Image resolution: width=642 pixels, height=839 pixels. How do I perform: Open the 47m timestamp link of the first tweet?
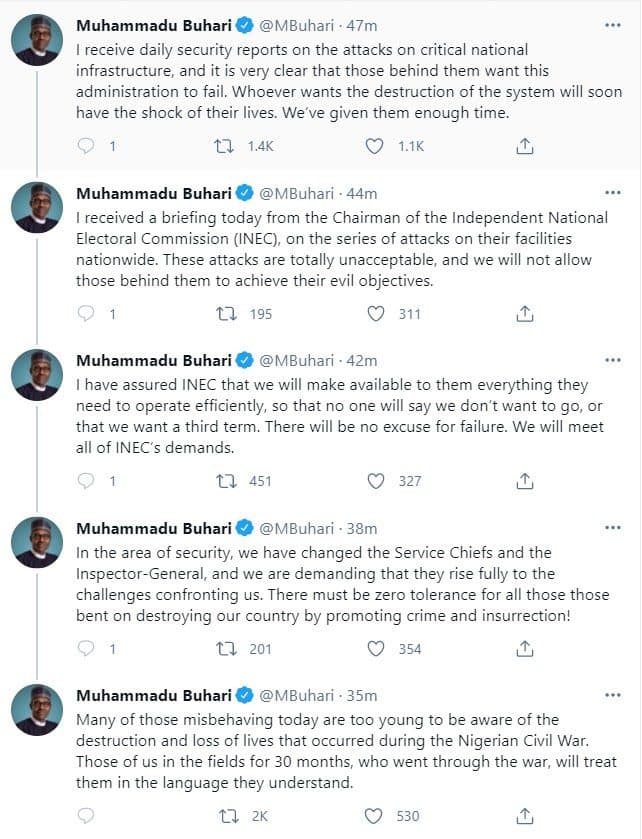[361, 26]
